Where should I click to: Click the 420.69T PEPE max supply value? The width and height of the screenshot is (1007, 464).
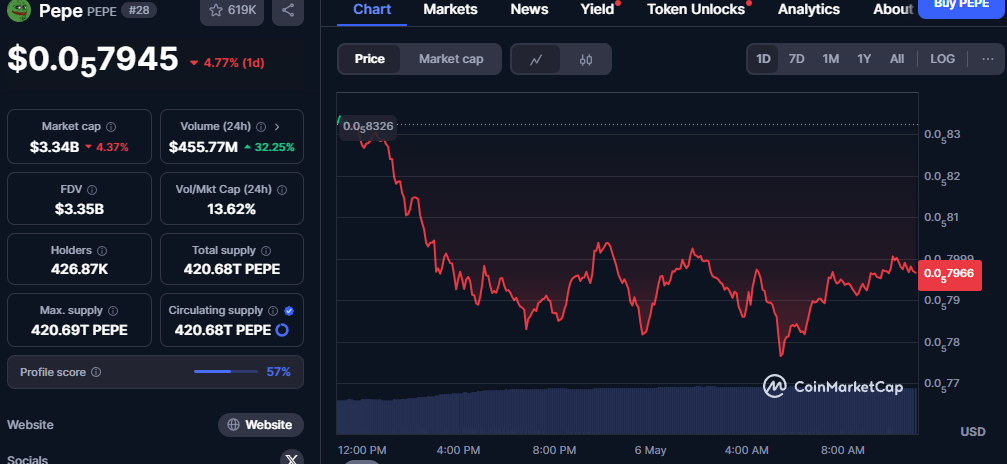pyautogui.click(x=80, y=330)
